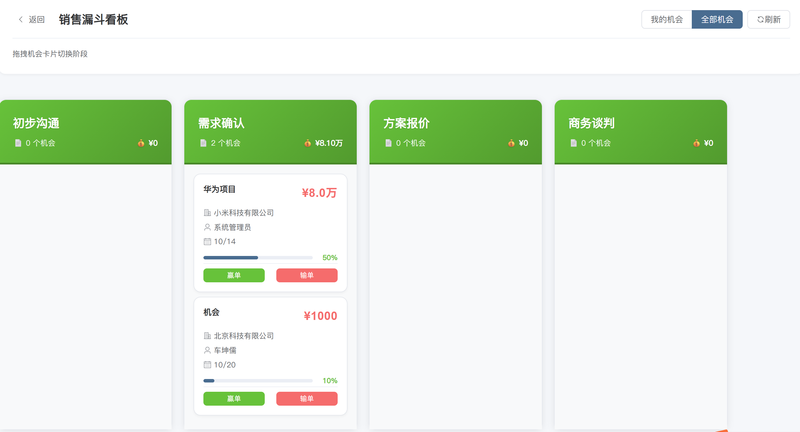Select the 全部机会 tab
800x432 pixels.
[x=717, y=19]
